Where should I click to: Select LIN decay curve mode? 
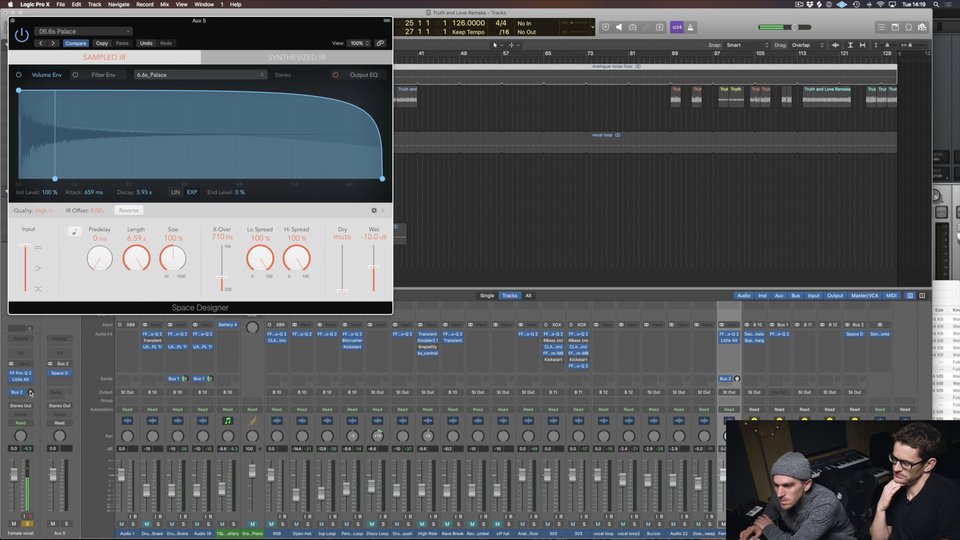[x=175, y=192]
